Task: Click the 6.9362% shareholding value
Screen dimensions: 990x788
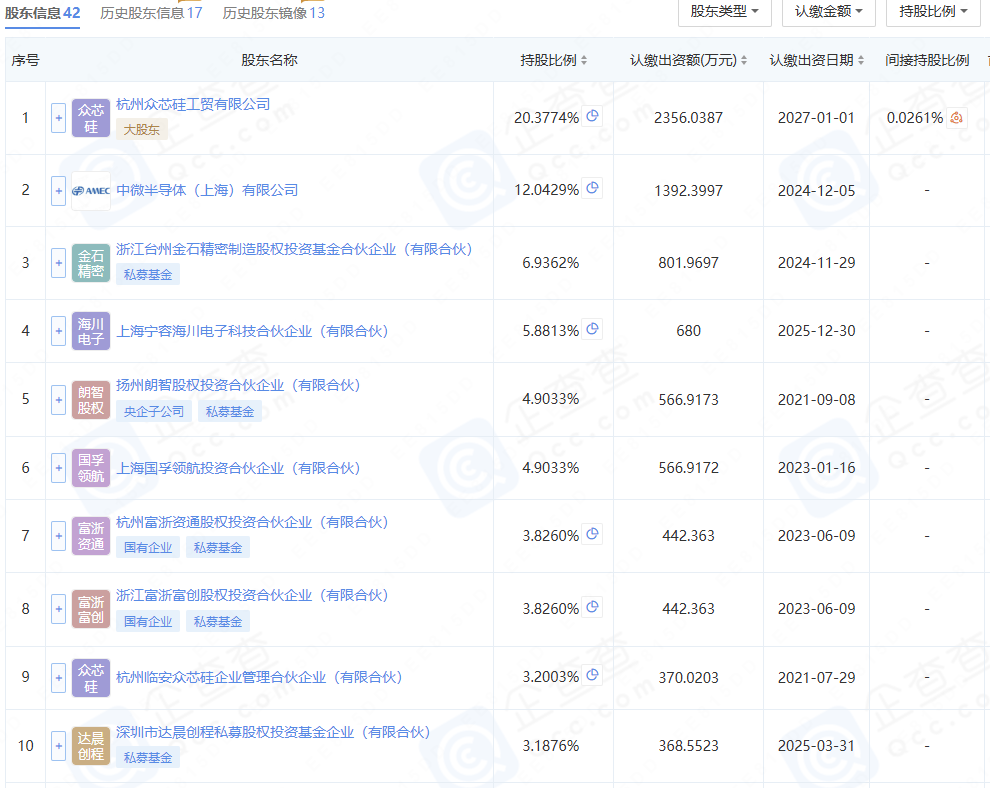Action: [551, 263]
